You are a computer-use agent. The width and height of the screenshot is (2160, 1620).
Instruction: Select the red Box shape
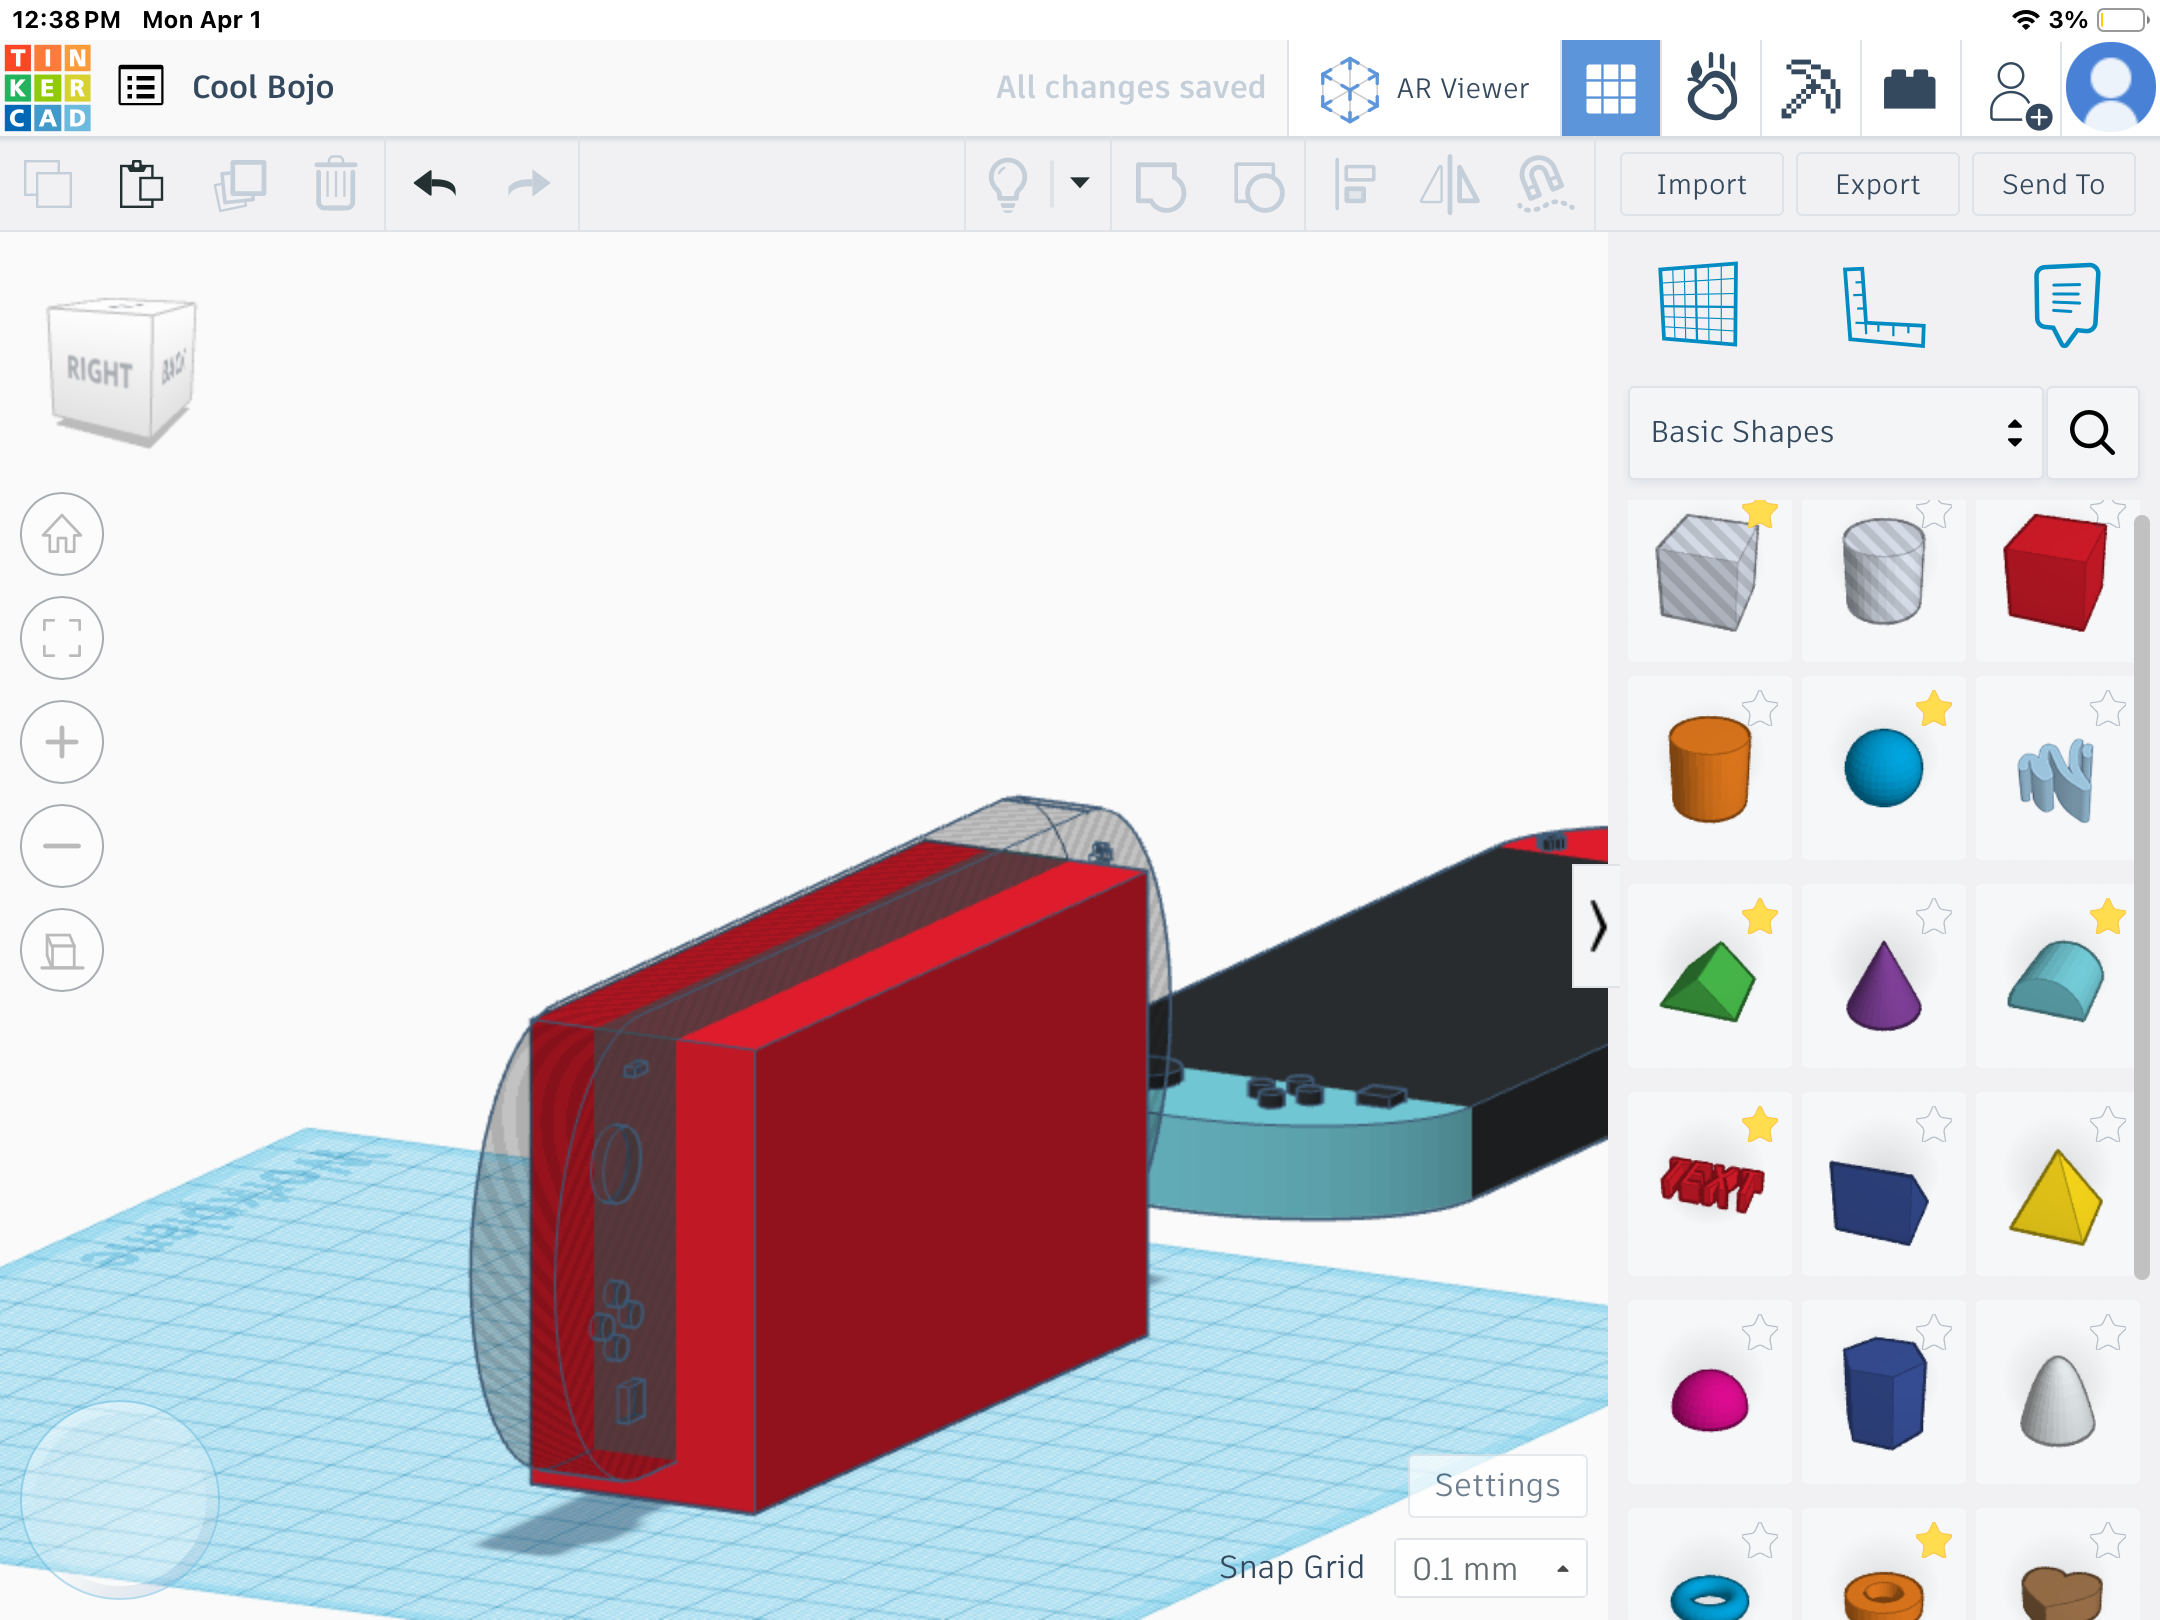point(2056,572)
